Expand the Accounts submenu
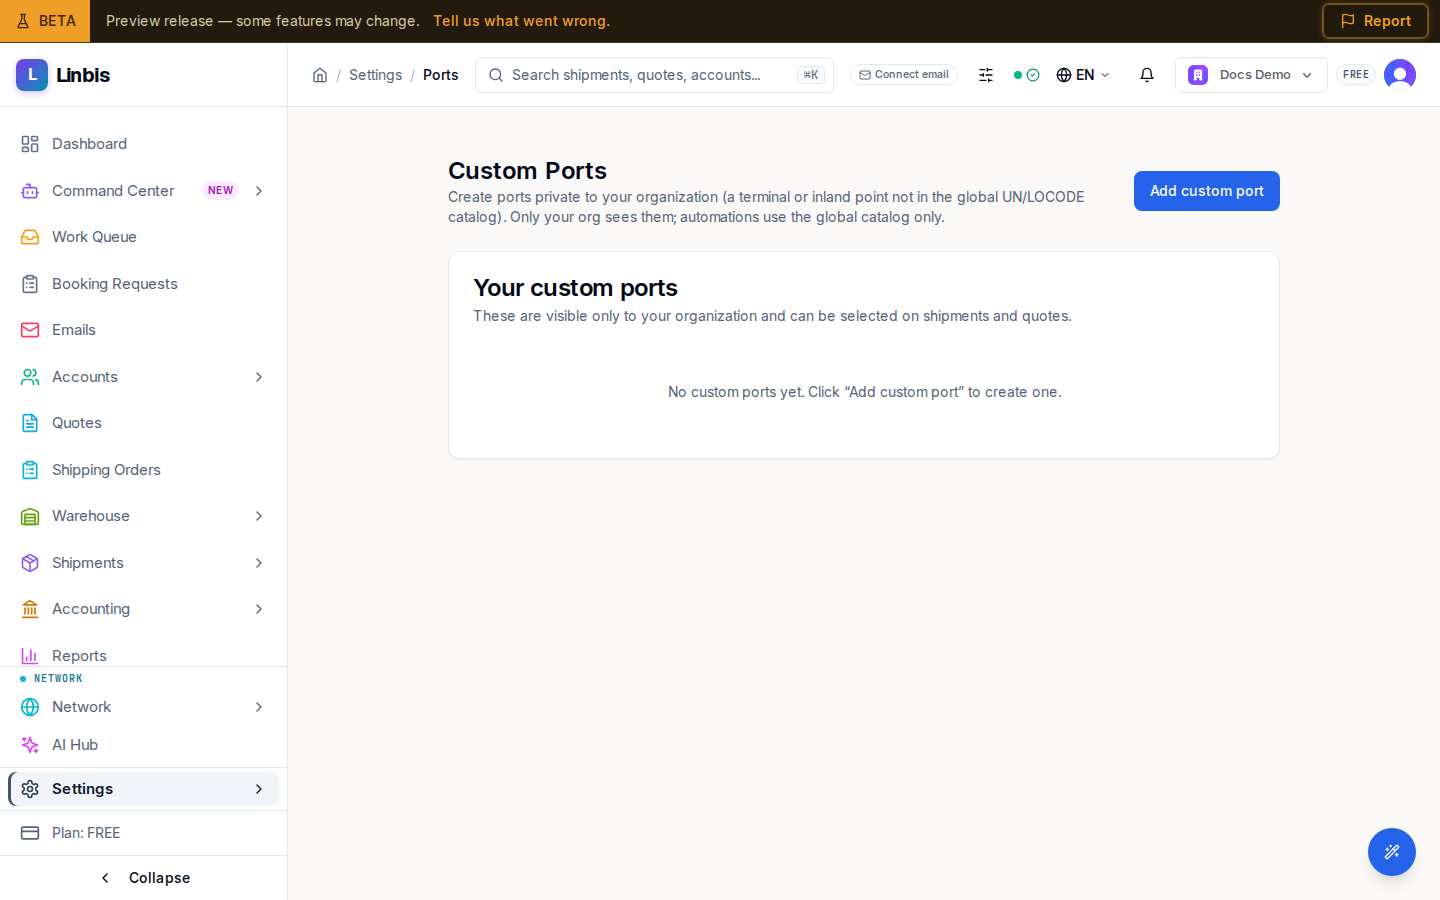Image resolution: width=1440 pixels, height=900 pixels. (259, 377)
